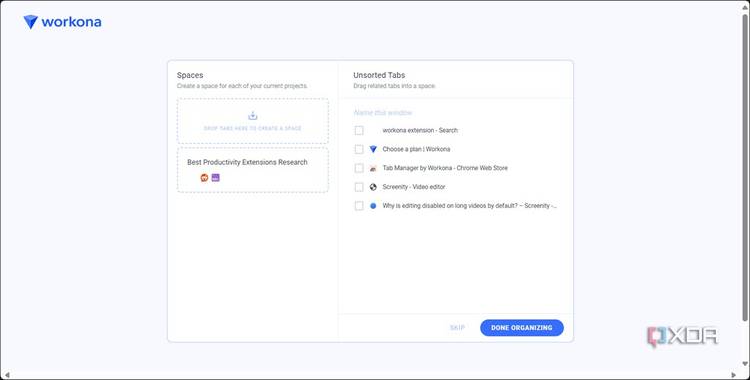Click the Skip button
The height and width of the screenshot is (380, 750).
tap(457, 328)
